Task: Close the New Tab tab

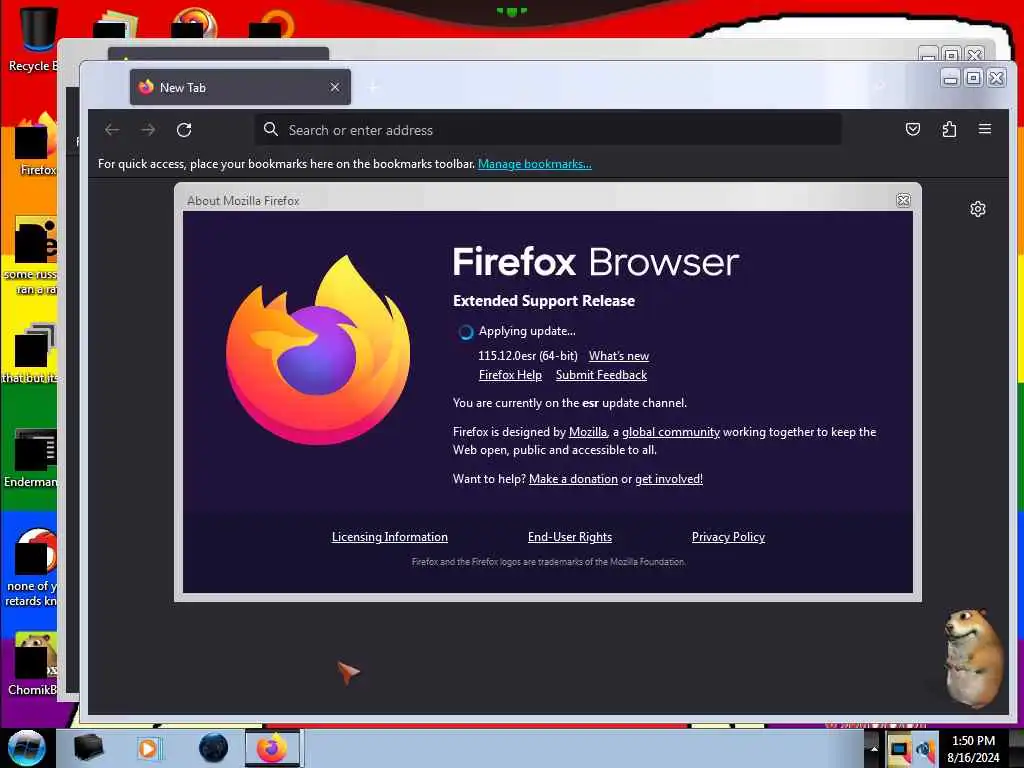Action: coord(334,87)
